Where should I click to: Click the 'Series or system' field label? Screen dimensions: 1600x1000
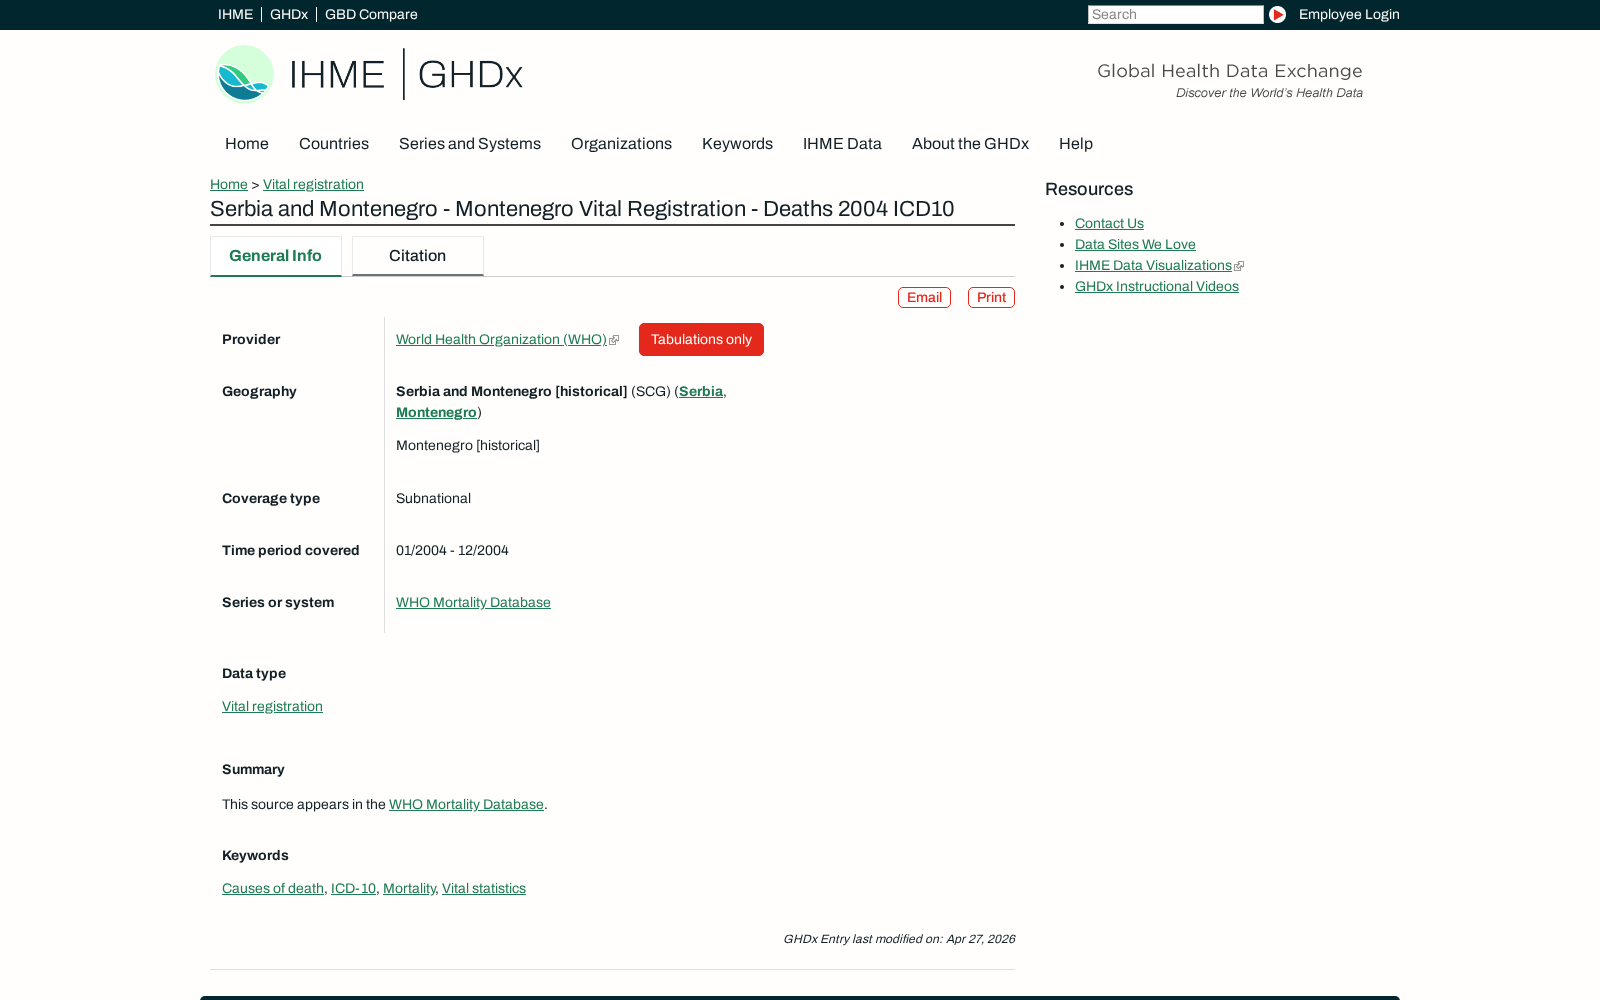278,603
